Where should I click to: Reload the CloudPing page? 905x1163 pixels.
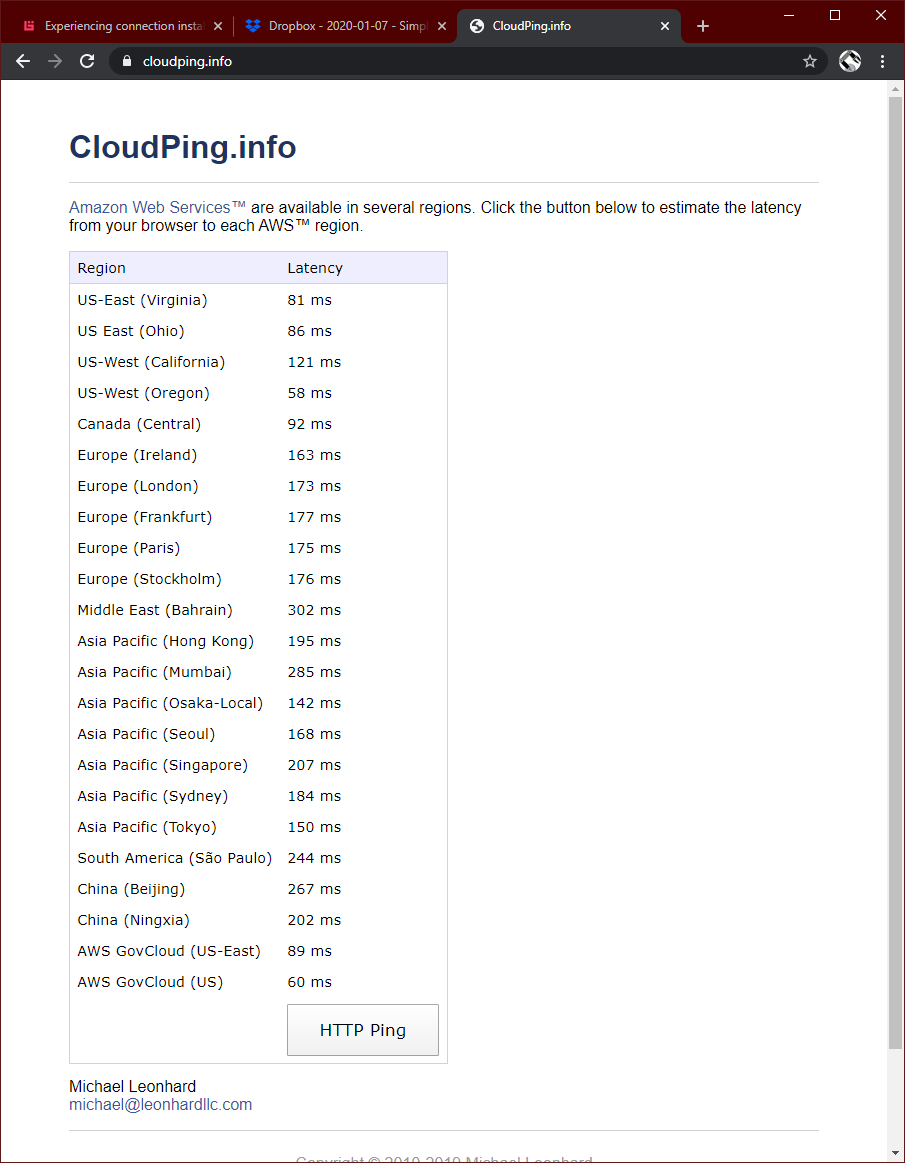click(87, 61)
